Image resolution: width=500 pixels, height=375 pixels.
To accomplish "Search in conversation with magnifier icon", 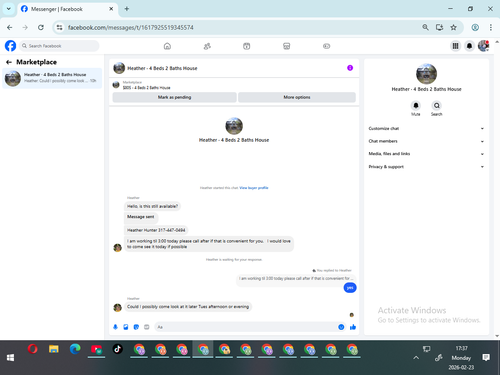I will point(436,106).
